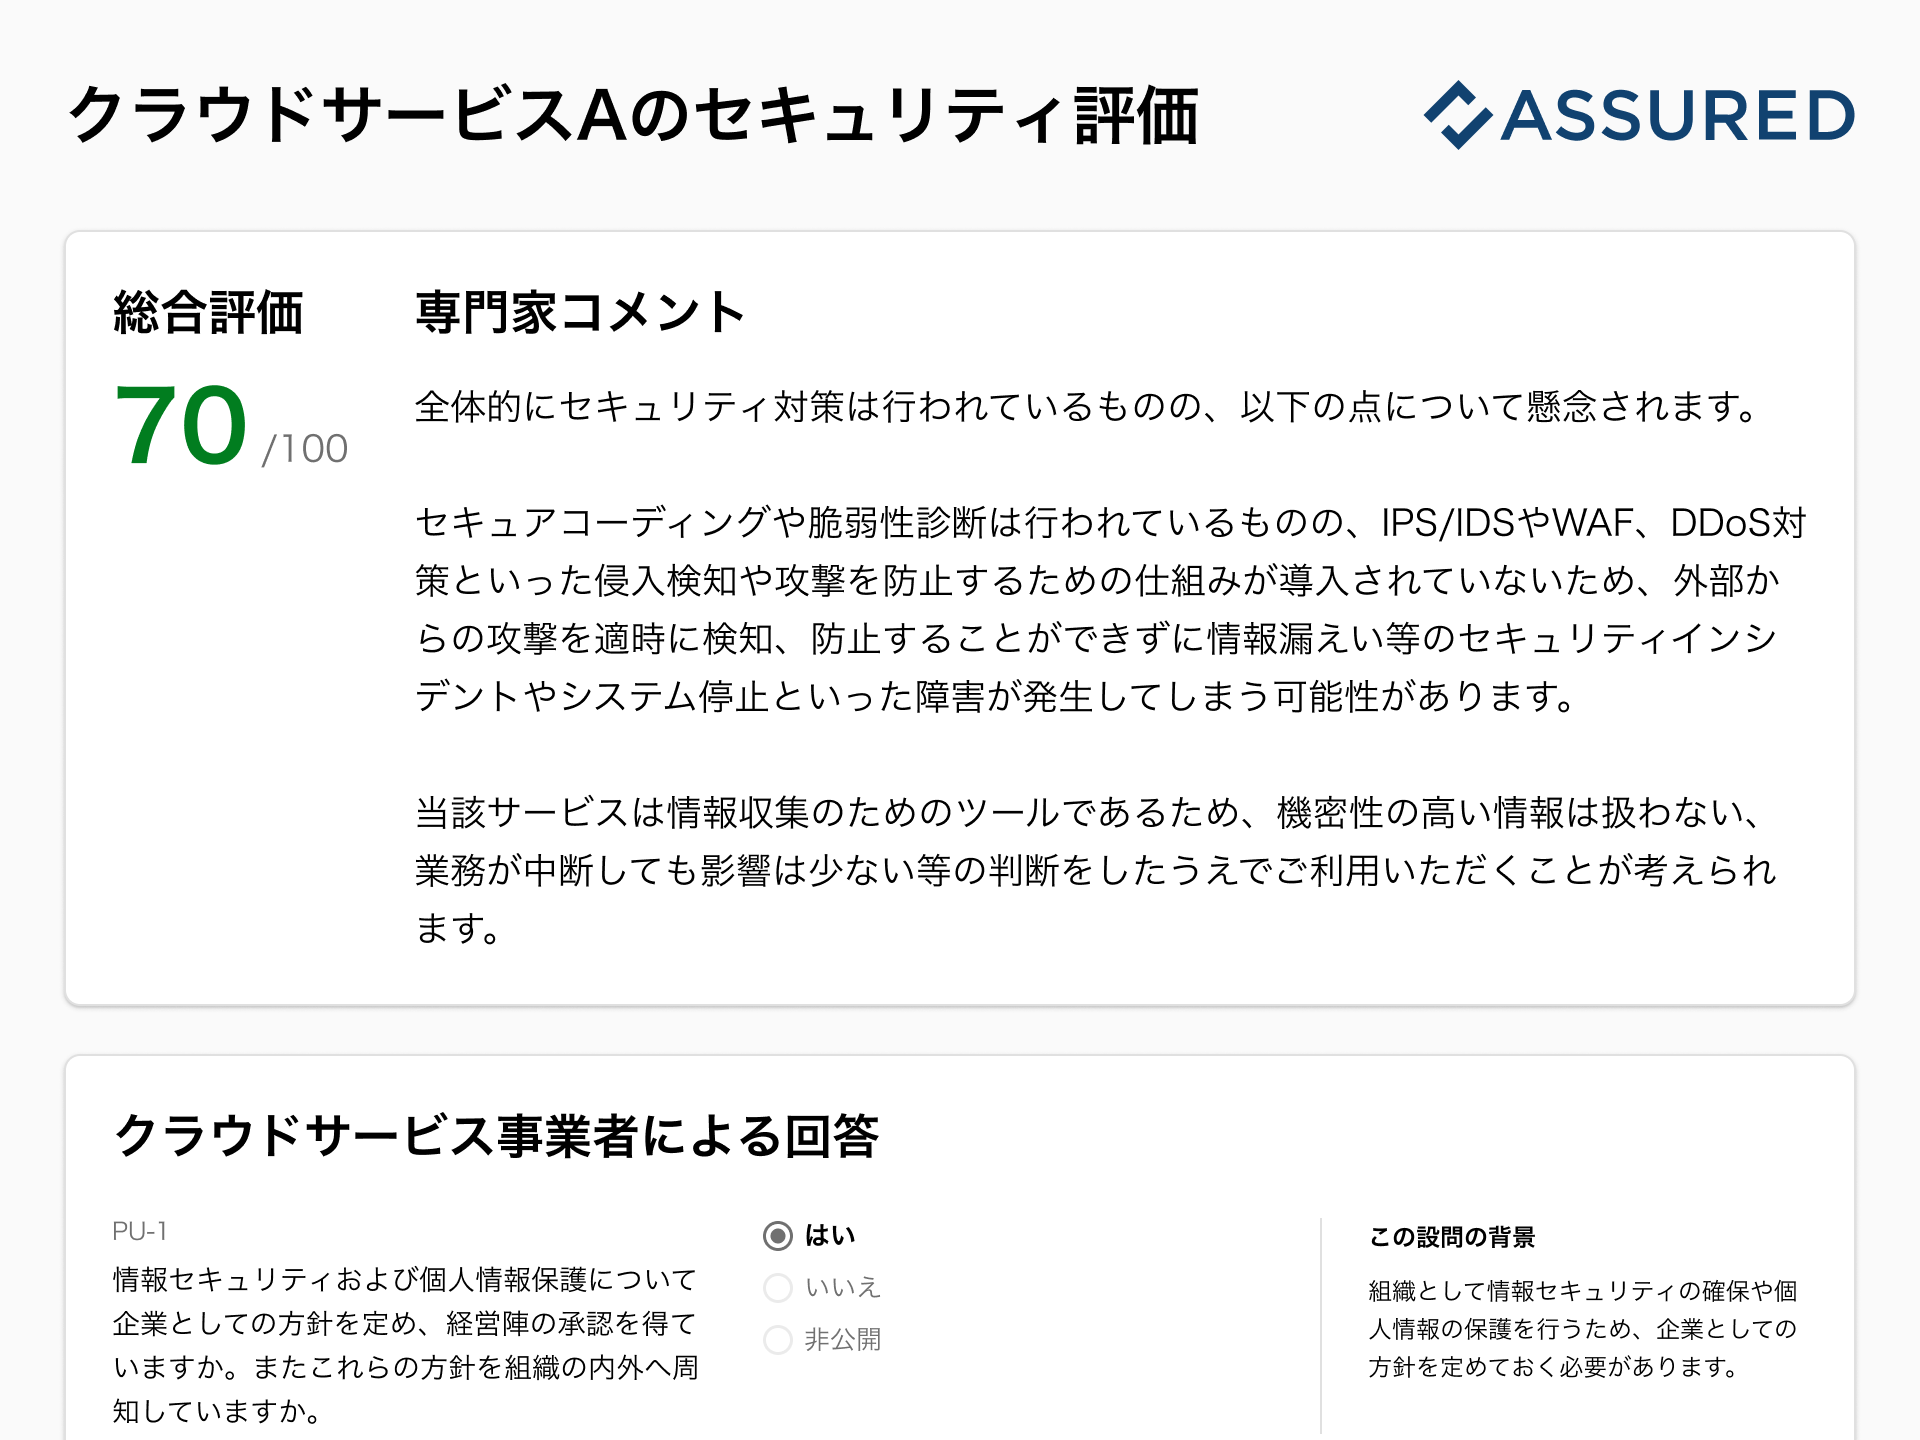The image size is (1920, 1440).
Task: Click the 総合評価 heading
Action: 208,312
